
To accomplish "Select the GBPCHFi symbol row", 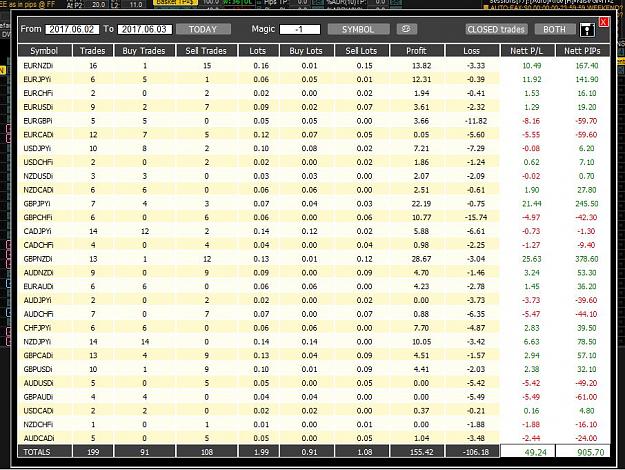I will click(x=314, y=217).
